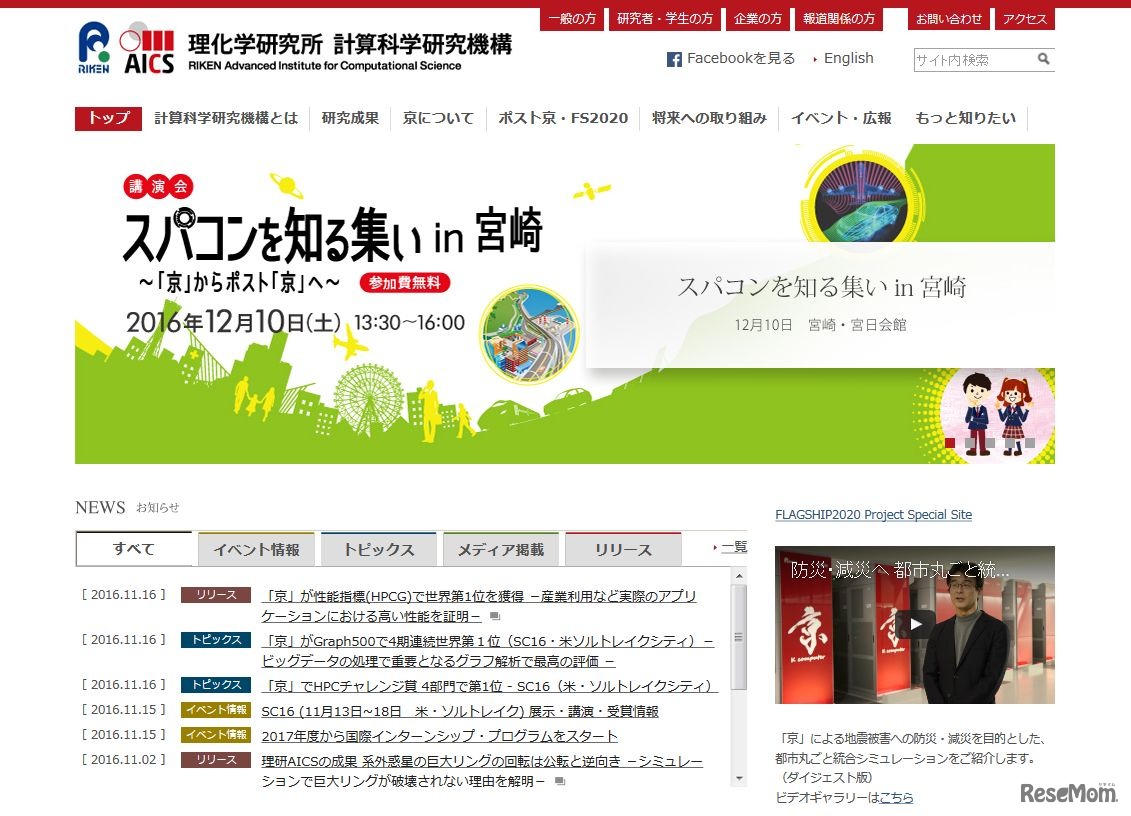Open the 将来への取り組み dropdown menu
Viewport: 1131px width, 816px height.
click(709, 118)
